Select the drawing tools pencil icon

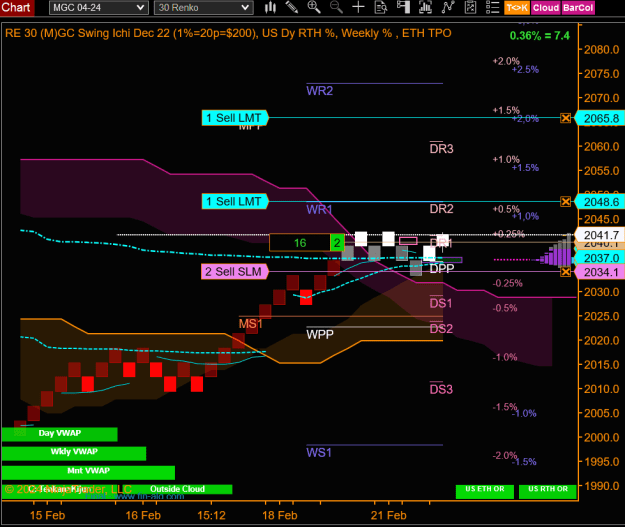[x=292, y=7]
